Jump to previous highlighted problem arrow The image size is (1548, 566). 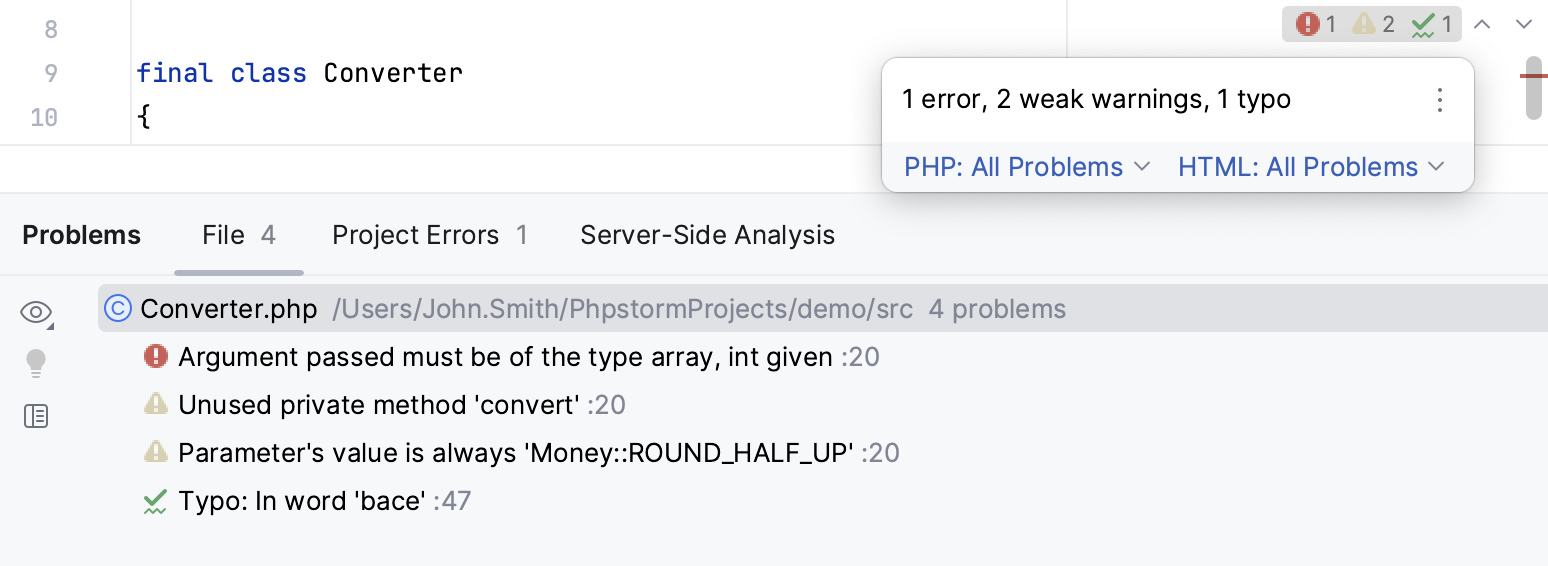(x=1483, y=24)
